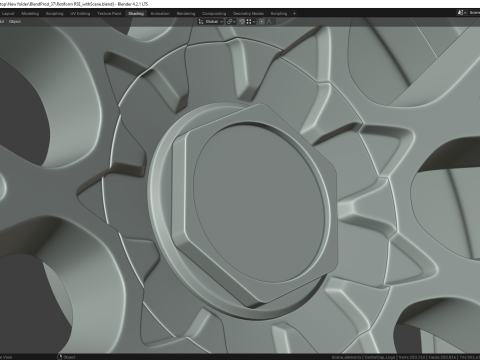480x360 pixels.
Task: Switch to the Scripting workspace tab
Action: [x=279, y=14]
